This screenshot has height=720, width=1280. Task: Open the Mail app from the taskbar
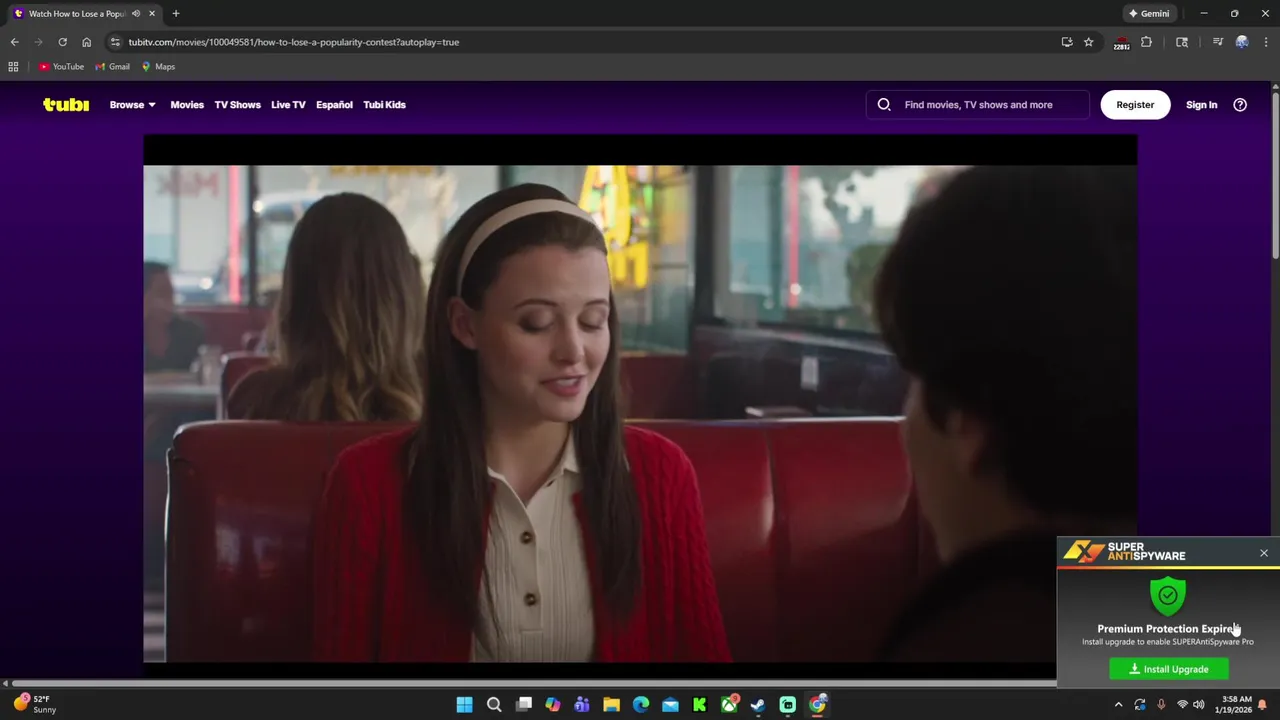pos(670,705)
